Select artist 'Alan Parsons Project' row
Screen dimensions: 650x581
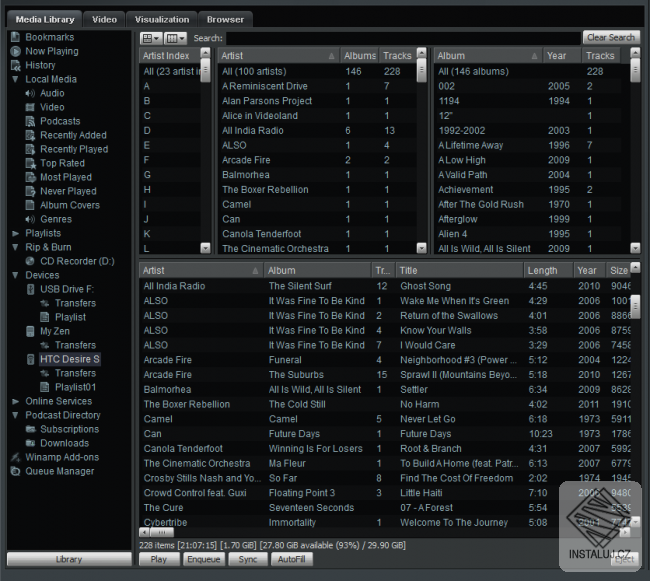[x=317, y=101]
